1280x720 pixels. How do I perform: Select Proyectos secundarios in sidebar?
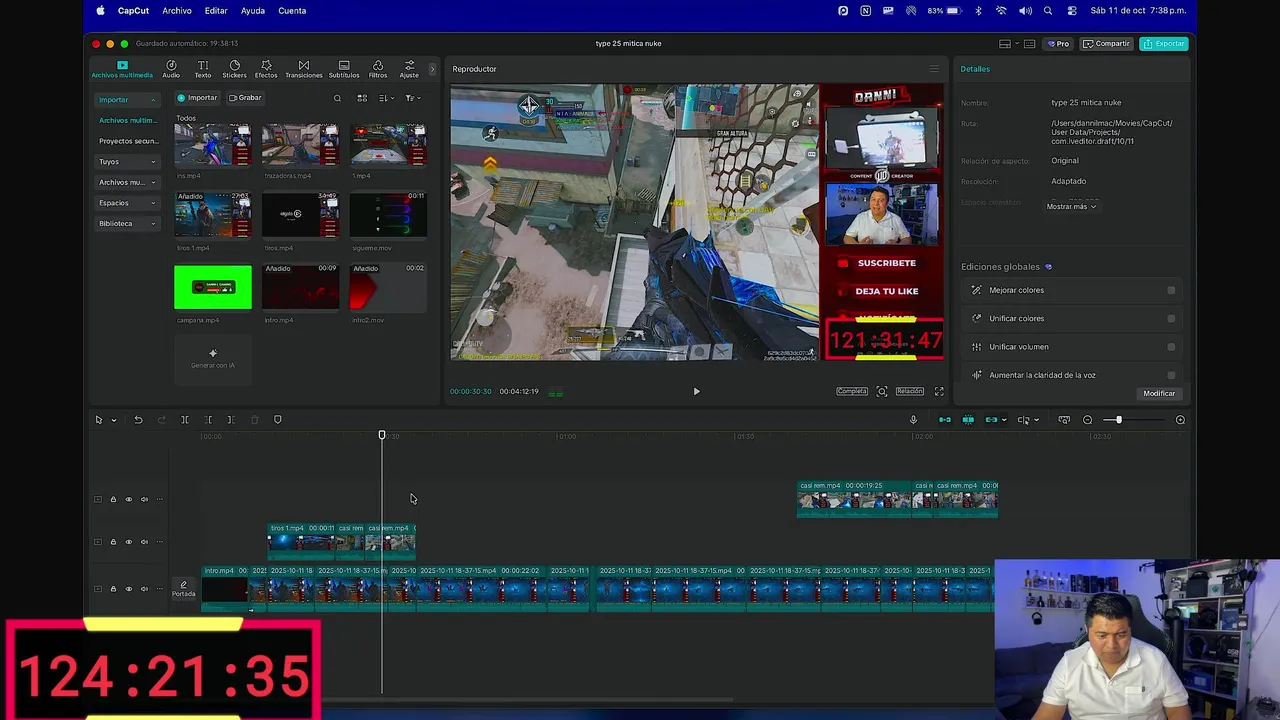[128, 141]
